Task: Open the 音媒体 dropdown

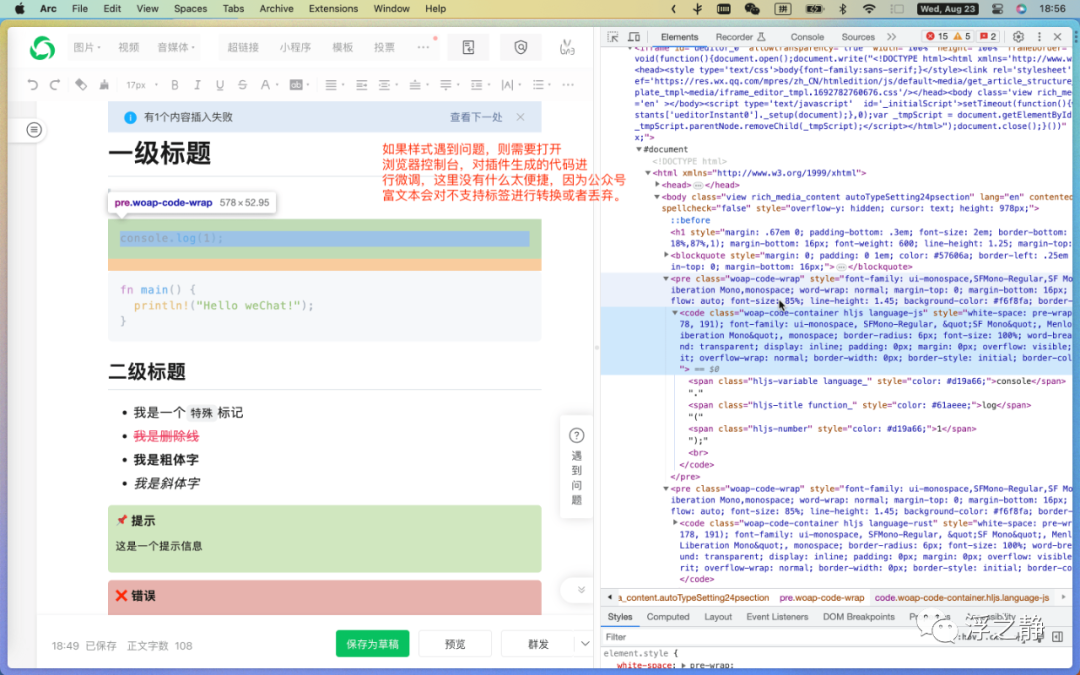Action: (x=176, y=48)
